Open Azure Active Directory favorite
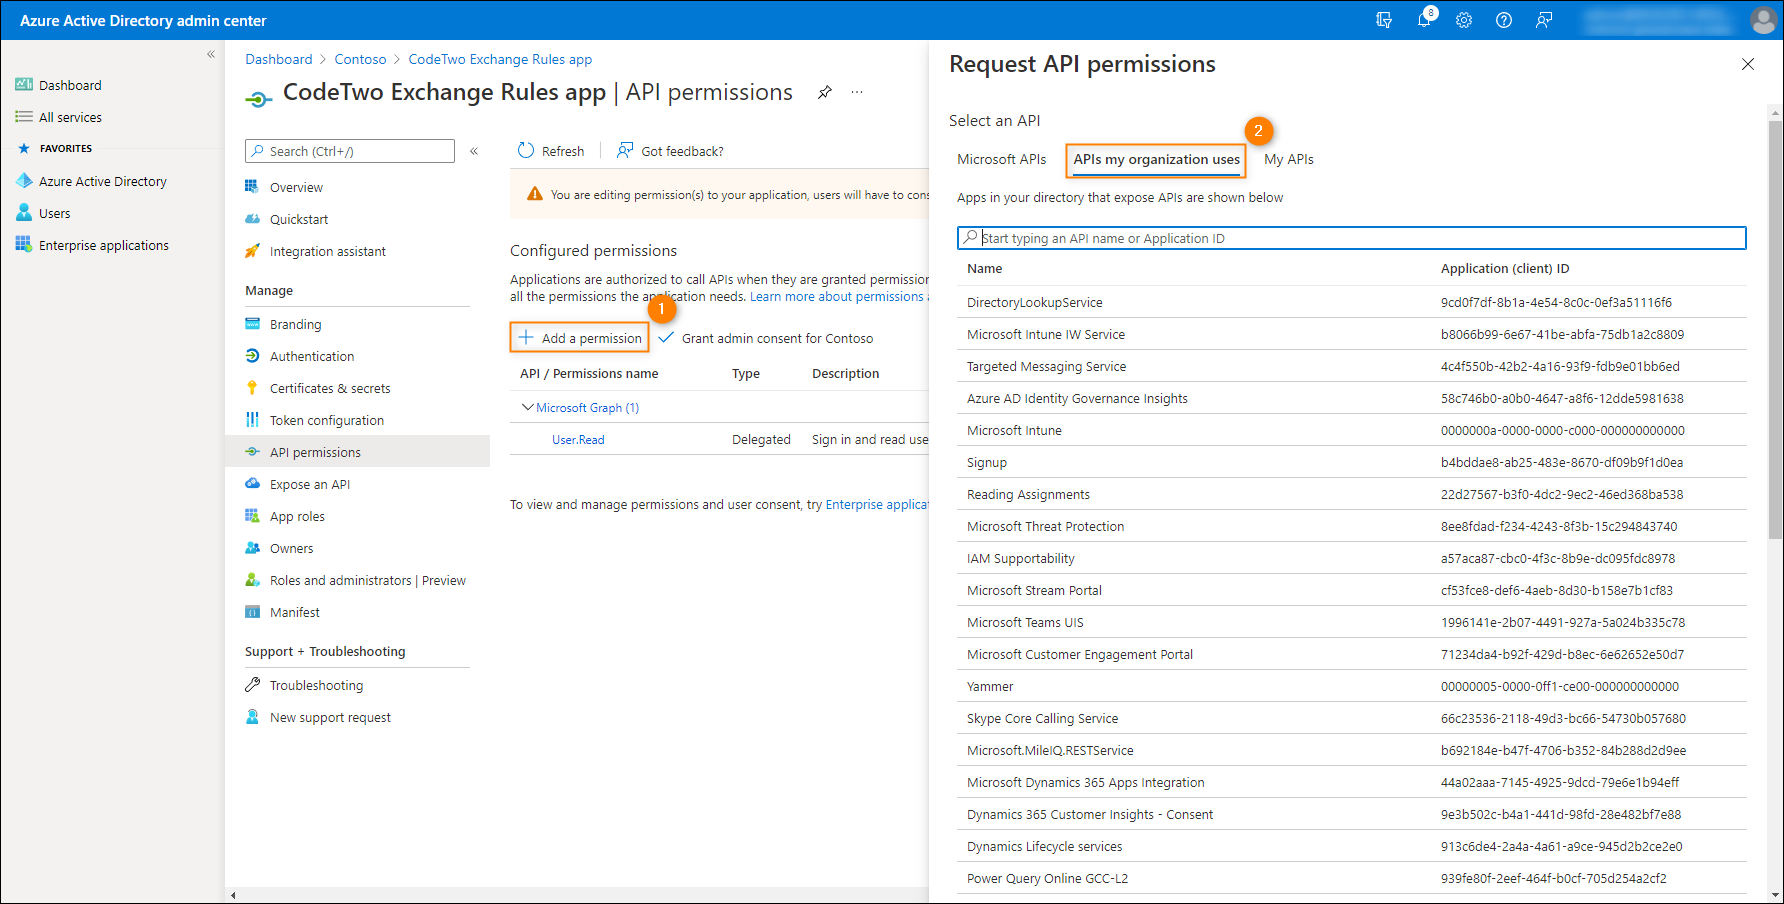Image resolution: width=1784 pixels, height=904 pixels. 91,181
